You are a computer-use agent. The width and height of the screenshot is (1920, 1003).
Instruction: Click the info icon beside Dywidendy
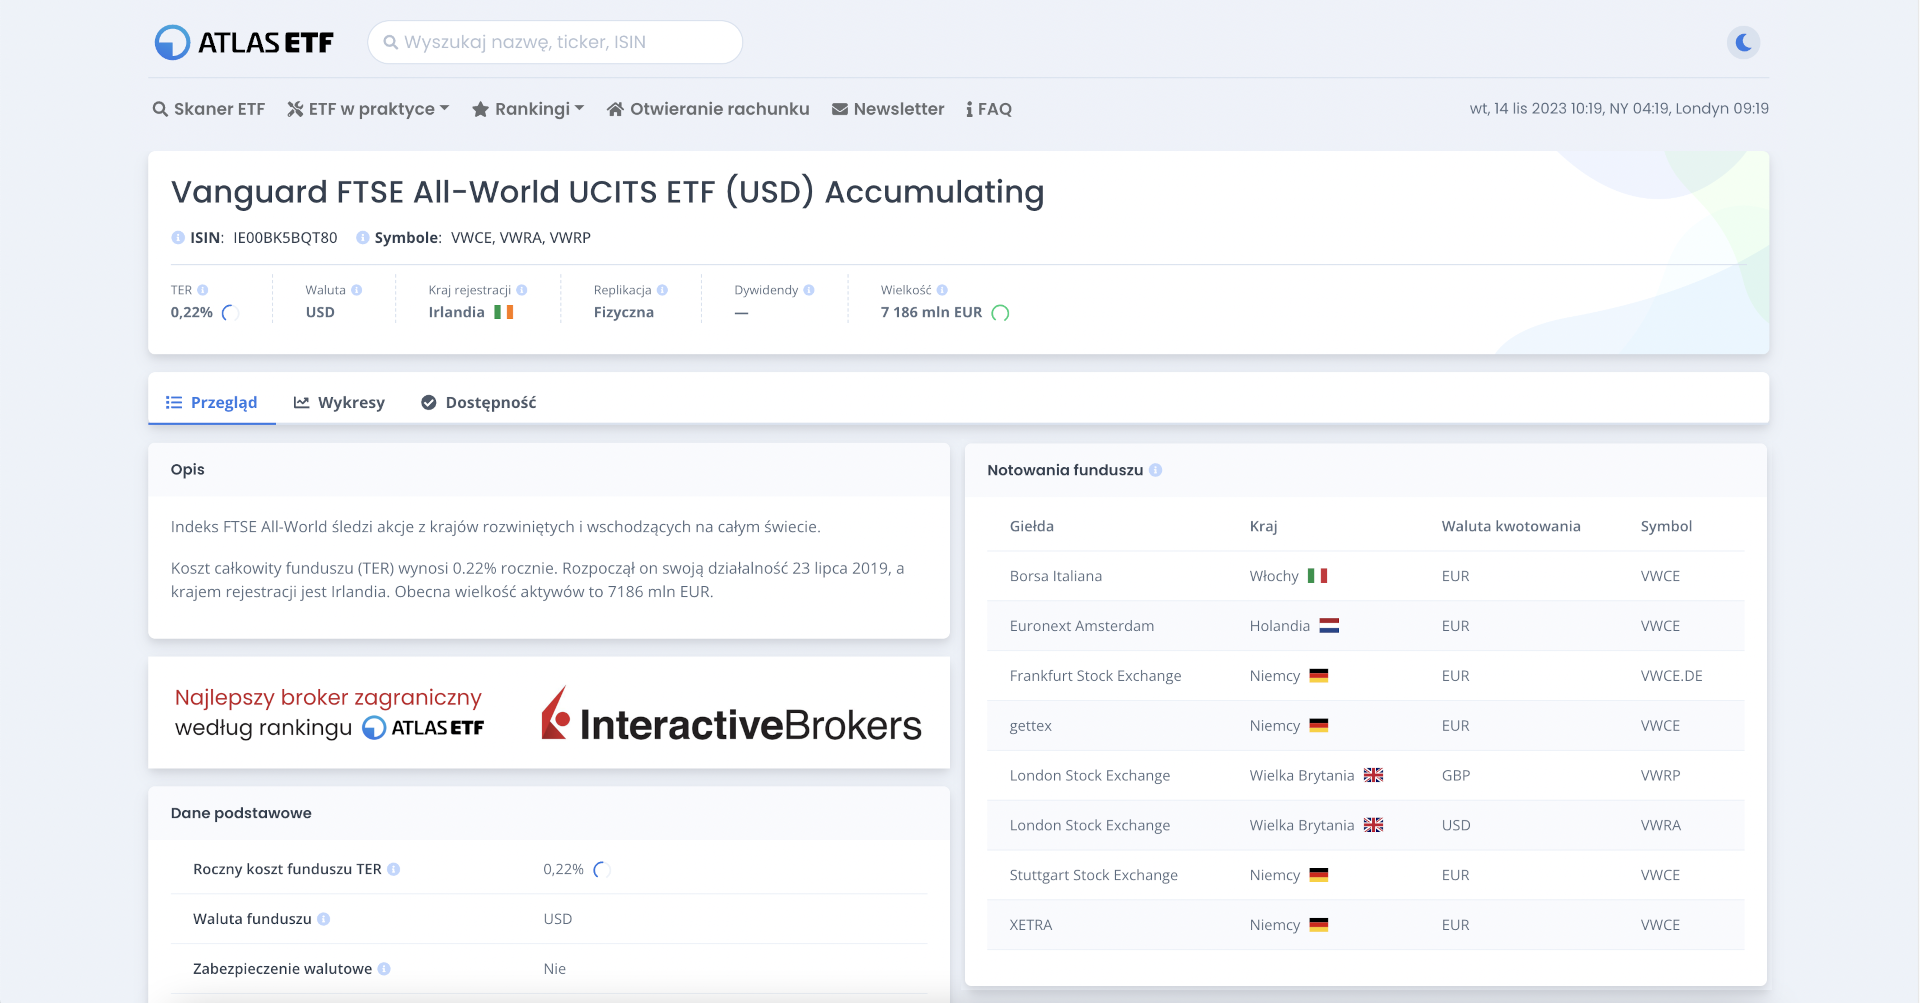click(809, 290)
